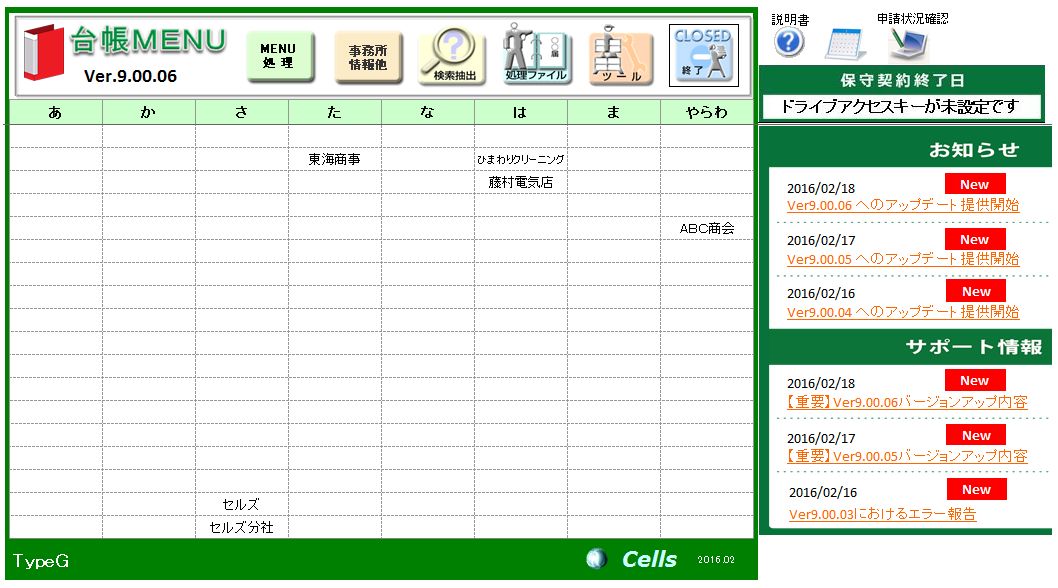Open link Ver9.00.06 へのアップデート提供開始
The height and width of the screenshot is (588, 1058).
(903, 205)
